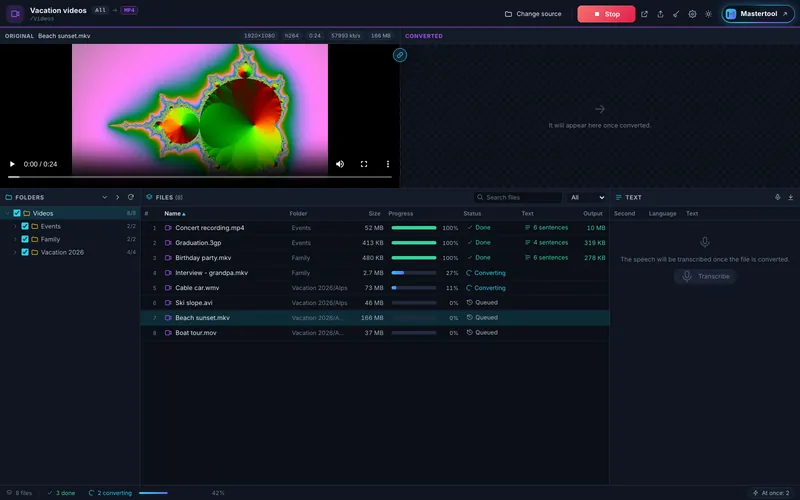Image resolution: width=800 pixels, height=500 pixels.
Task: Sort files by Status column
Action: click(472, 213)
